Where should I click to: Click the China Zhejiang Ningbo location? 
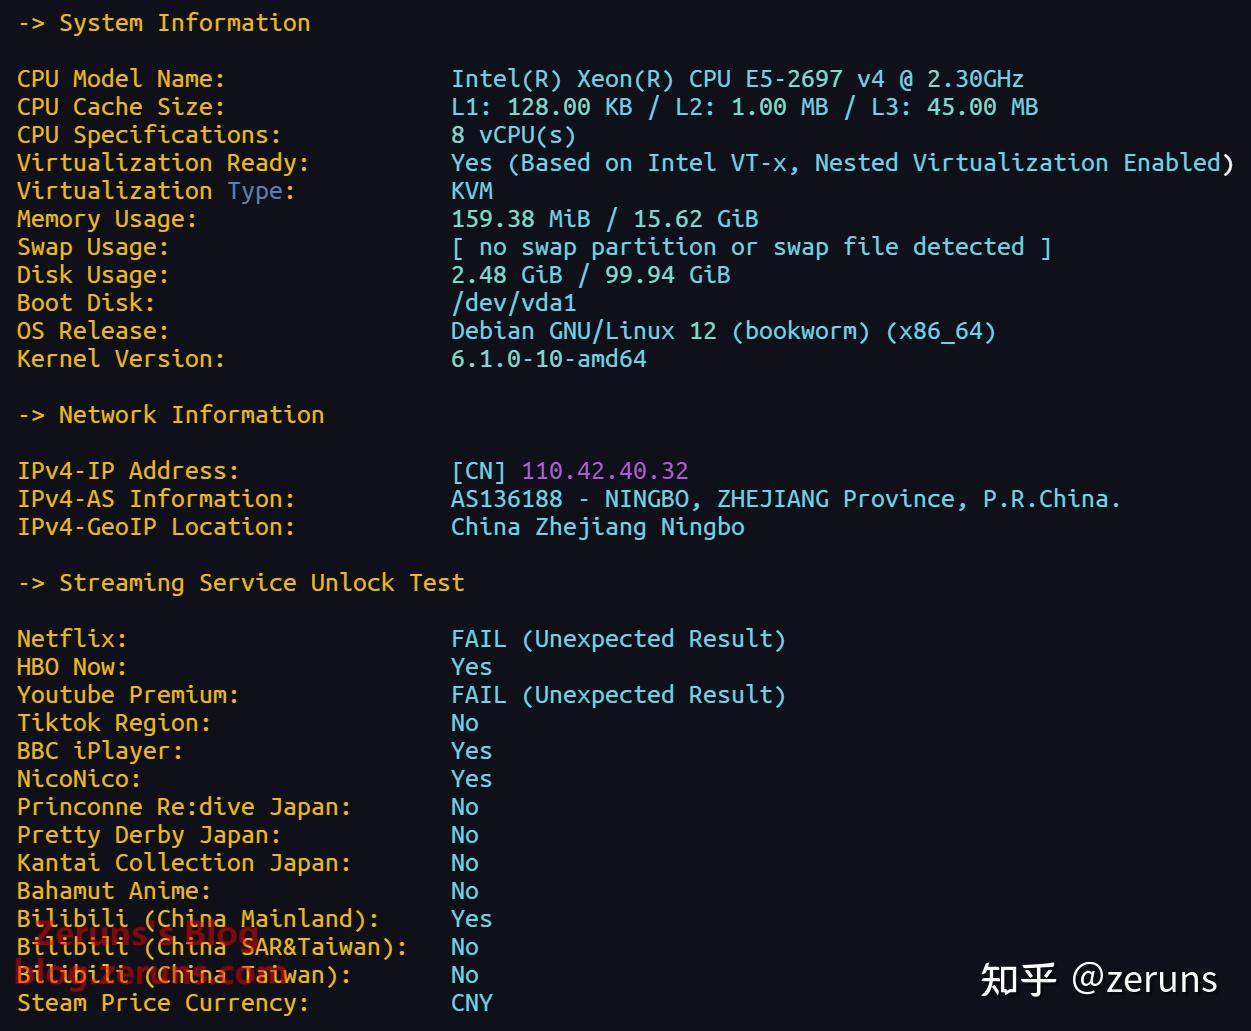tap(597, 527)
